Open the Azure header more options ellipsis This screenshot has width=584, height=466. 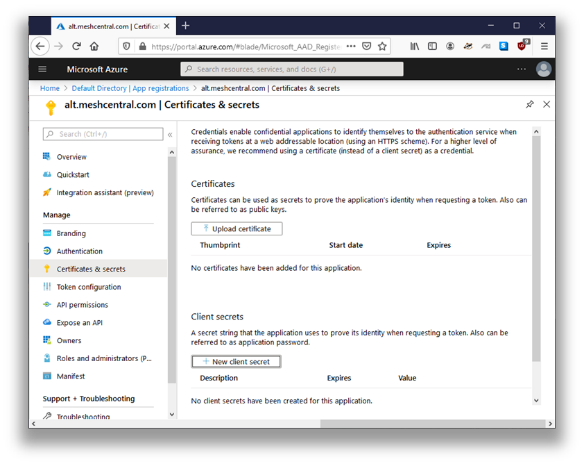tap(521, 69)
